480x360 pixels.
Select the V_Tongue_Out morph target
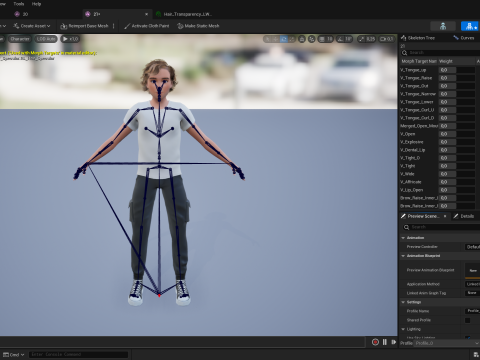[x=414, y=86]
